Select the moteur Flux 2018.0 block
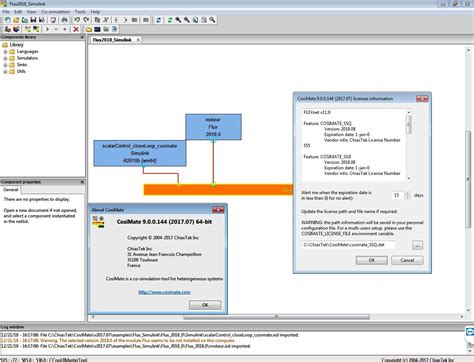This screenshot has height=362, width=474. coord(213,127)
